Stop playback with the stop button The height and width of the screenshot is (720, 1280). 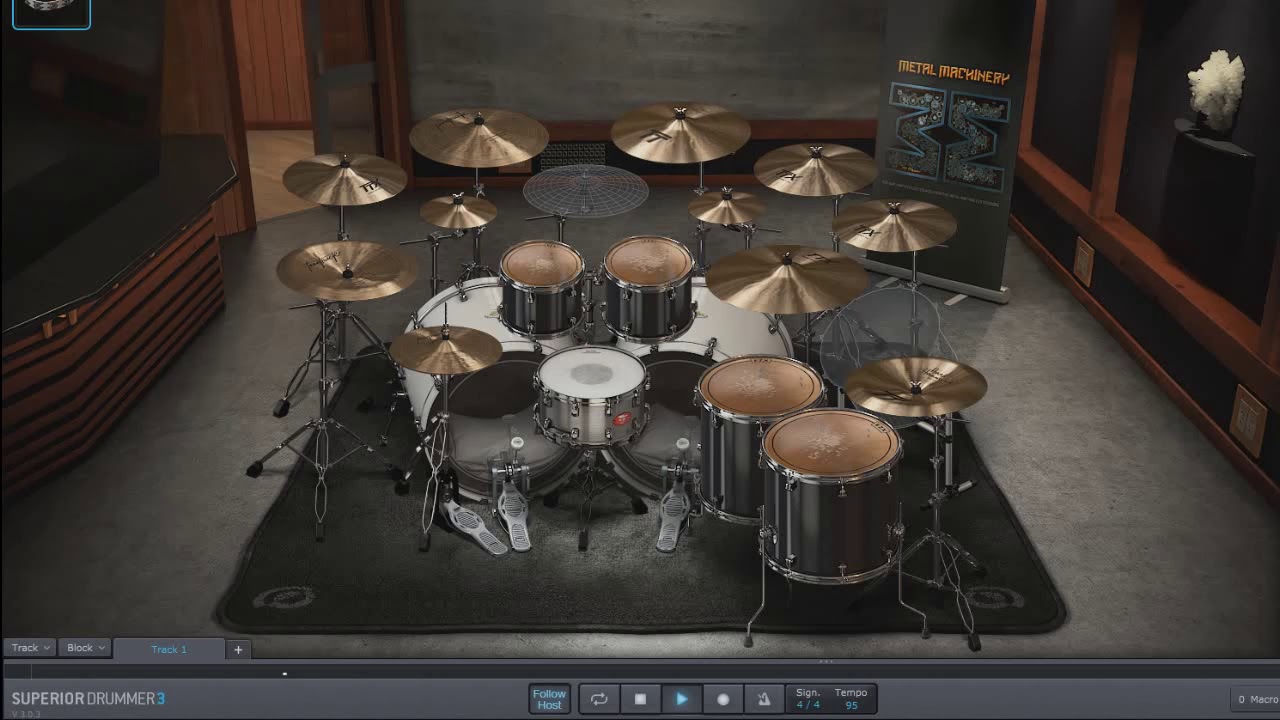click(x=640, y=699)
